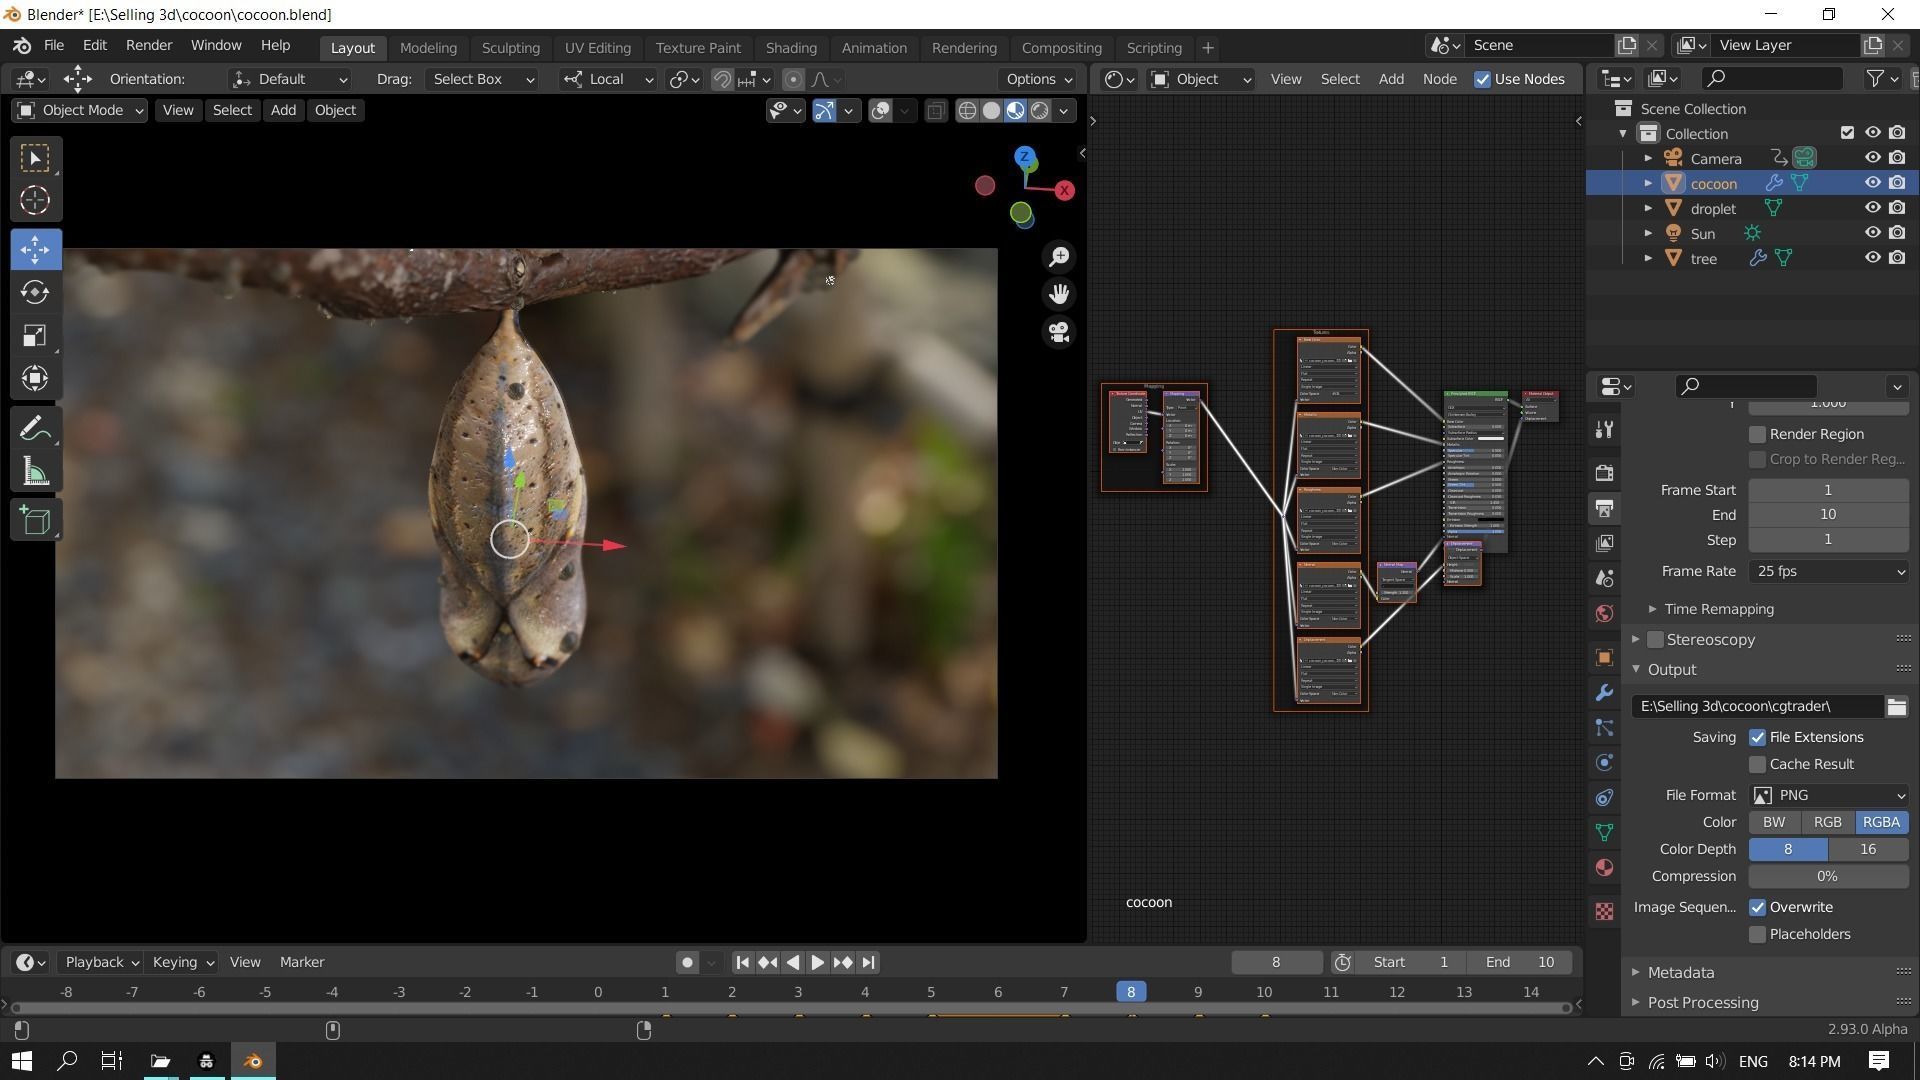1920x1080 pixels.
Task: Select the Measure tool
Action: [35, 473]
